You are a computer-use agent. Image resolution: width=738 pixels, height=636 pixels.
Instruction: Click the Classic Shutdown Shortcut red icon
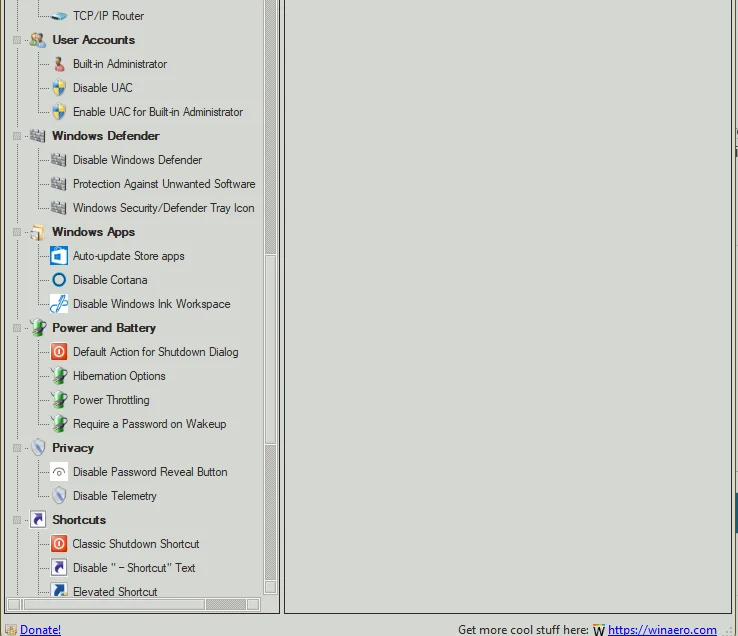point(59,544)
